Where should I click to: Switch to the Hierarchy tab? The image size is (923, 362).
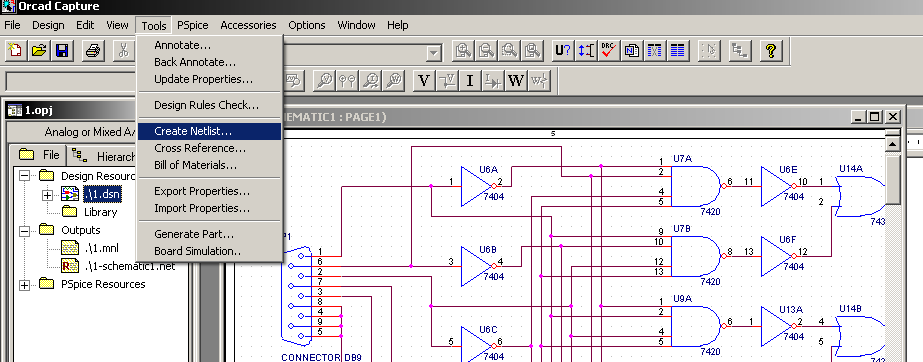[x=102, y=156]
